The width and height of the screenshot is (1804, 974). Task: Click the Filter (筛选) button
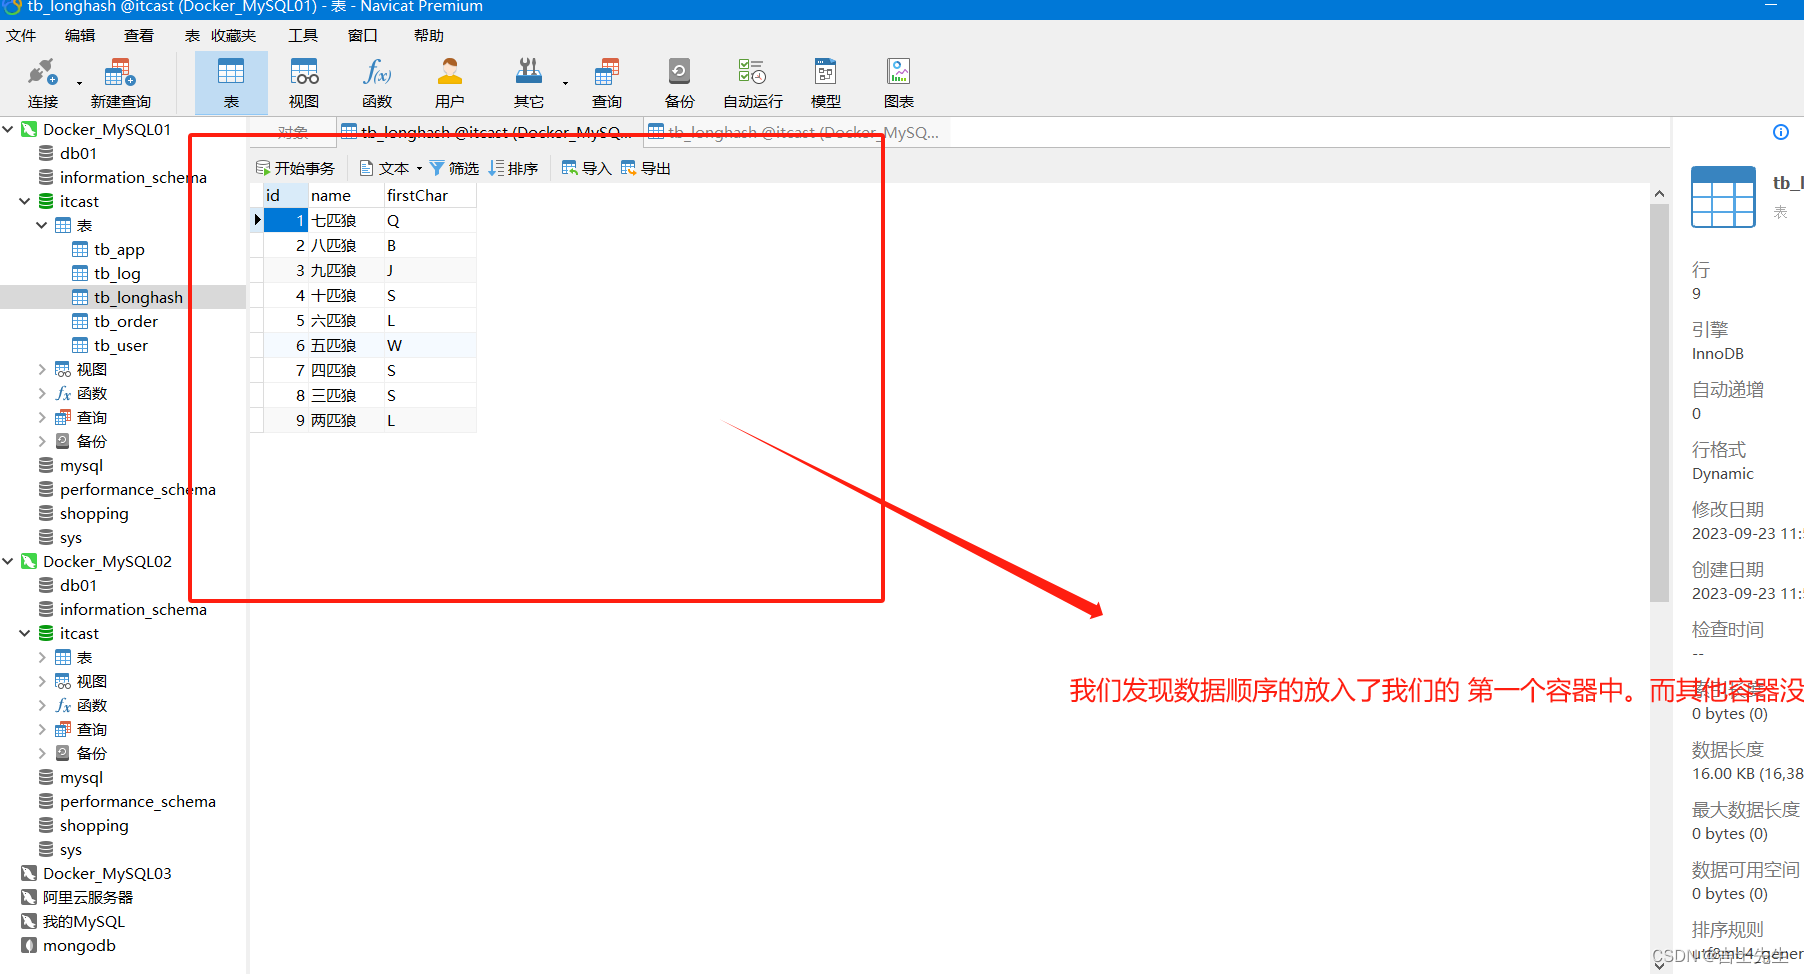tap(454, 168)
